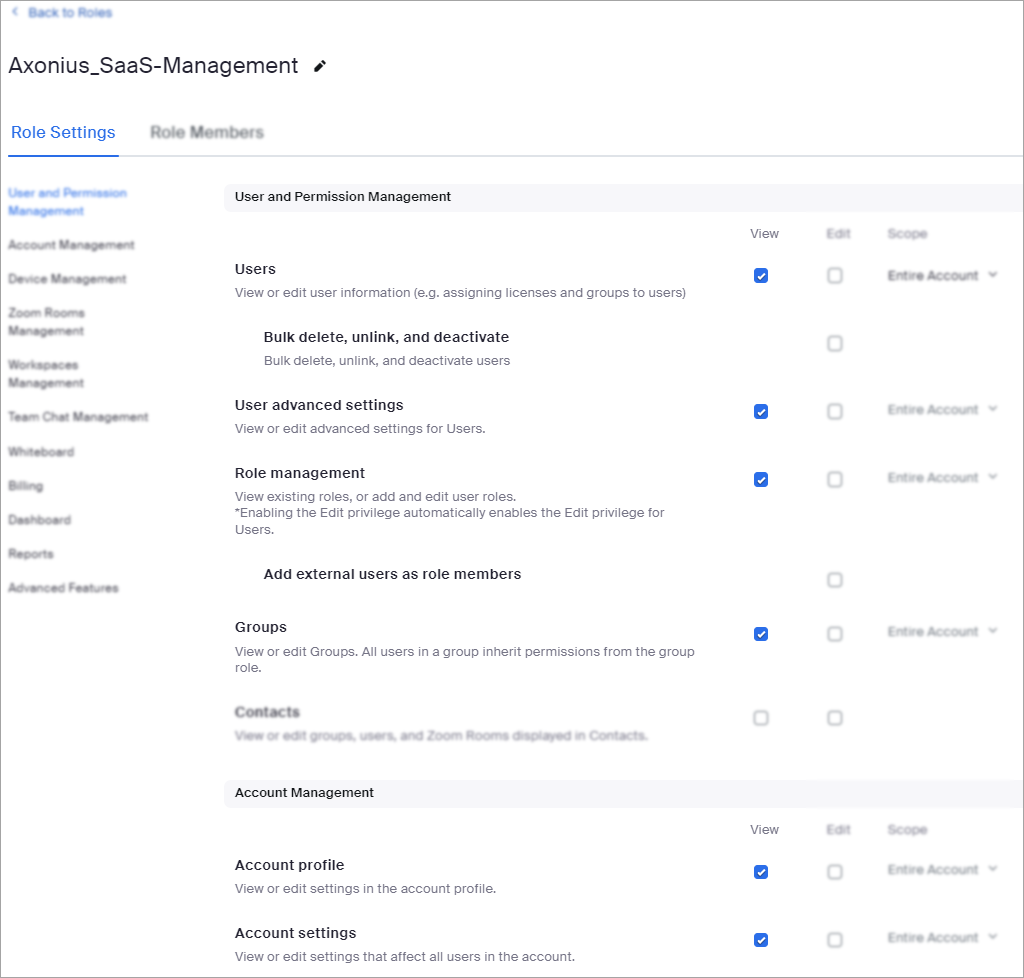Jump to Account Management in sidebar
Image resolution: width=1024 pixels, height=978 pixels.
pyautogui.click(x=71, y=245)
